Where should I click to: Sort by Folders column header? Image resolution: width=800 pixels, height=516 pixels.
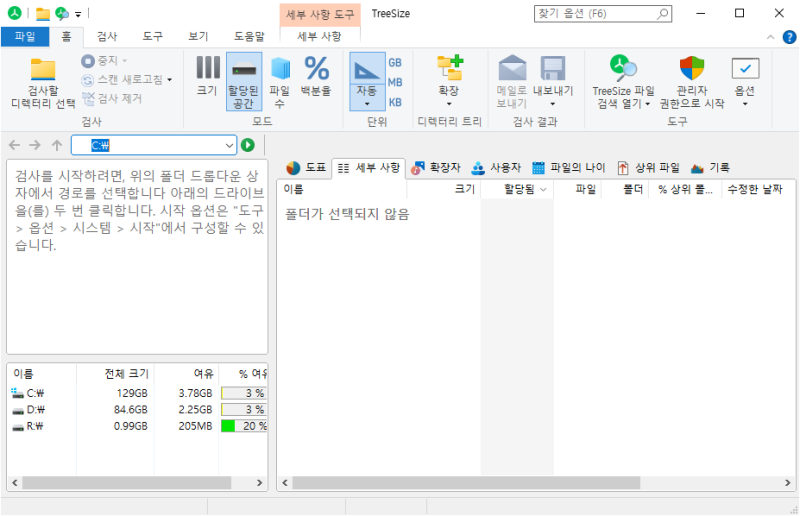(x=625, y=189)
